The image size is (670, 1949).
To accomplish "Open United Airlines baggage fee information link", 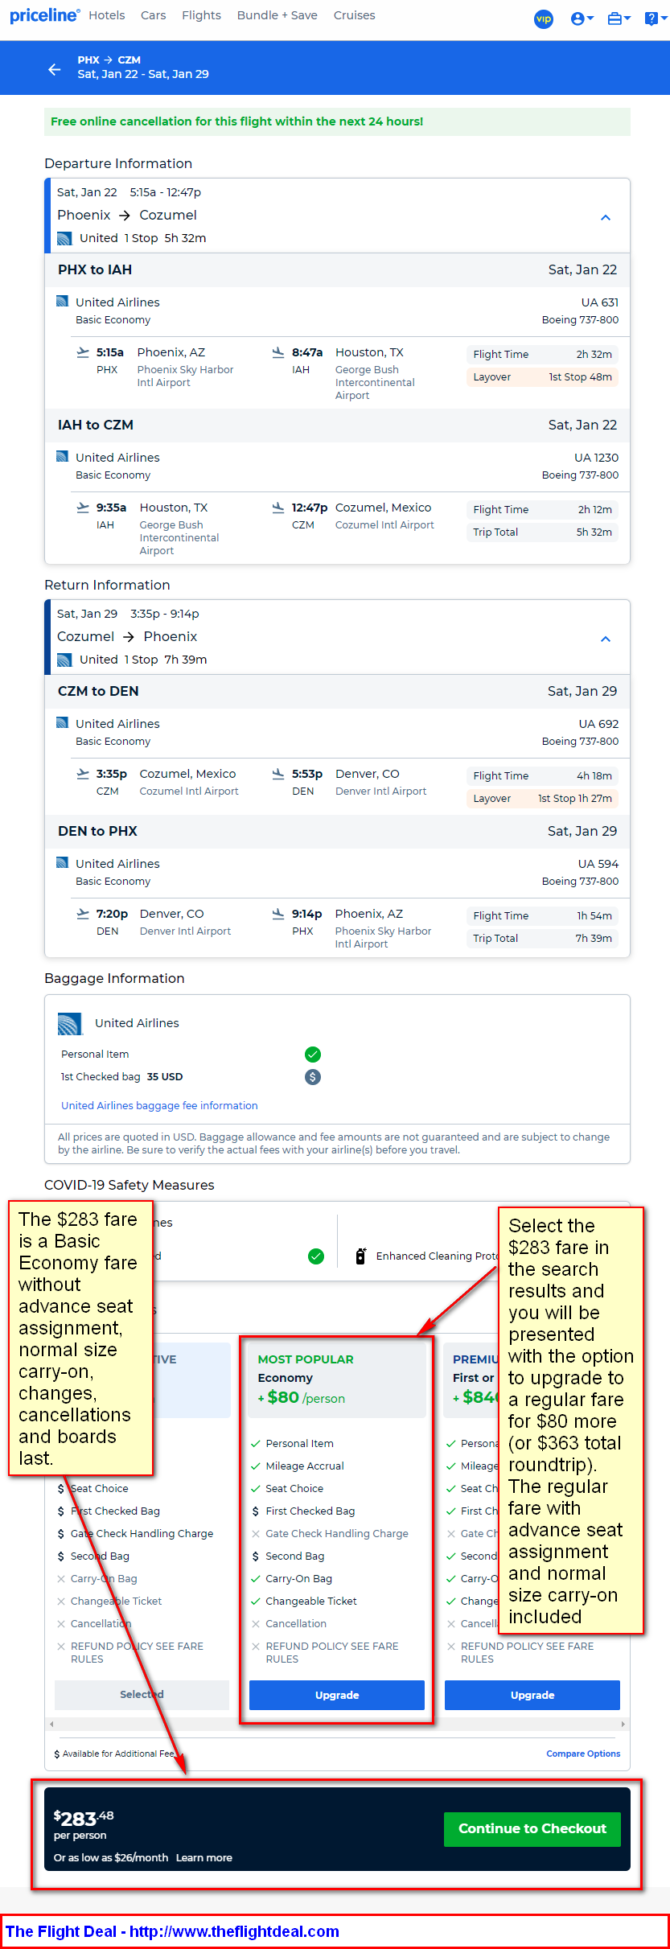I will tap(159, 1106).
